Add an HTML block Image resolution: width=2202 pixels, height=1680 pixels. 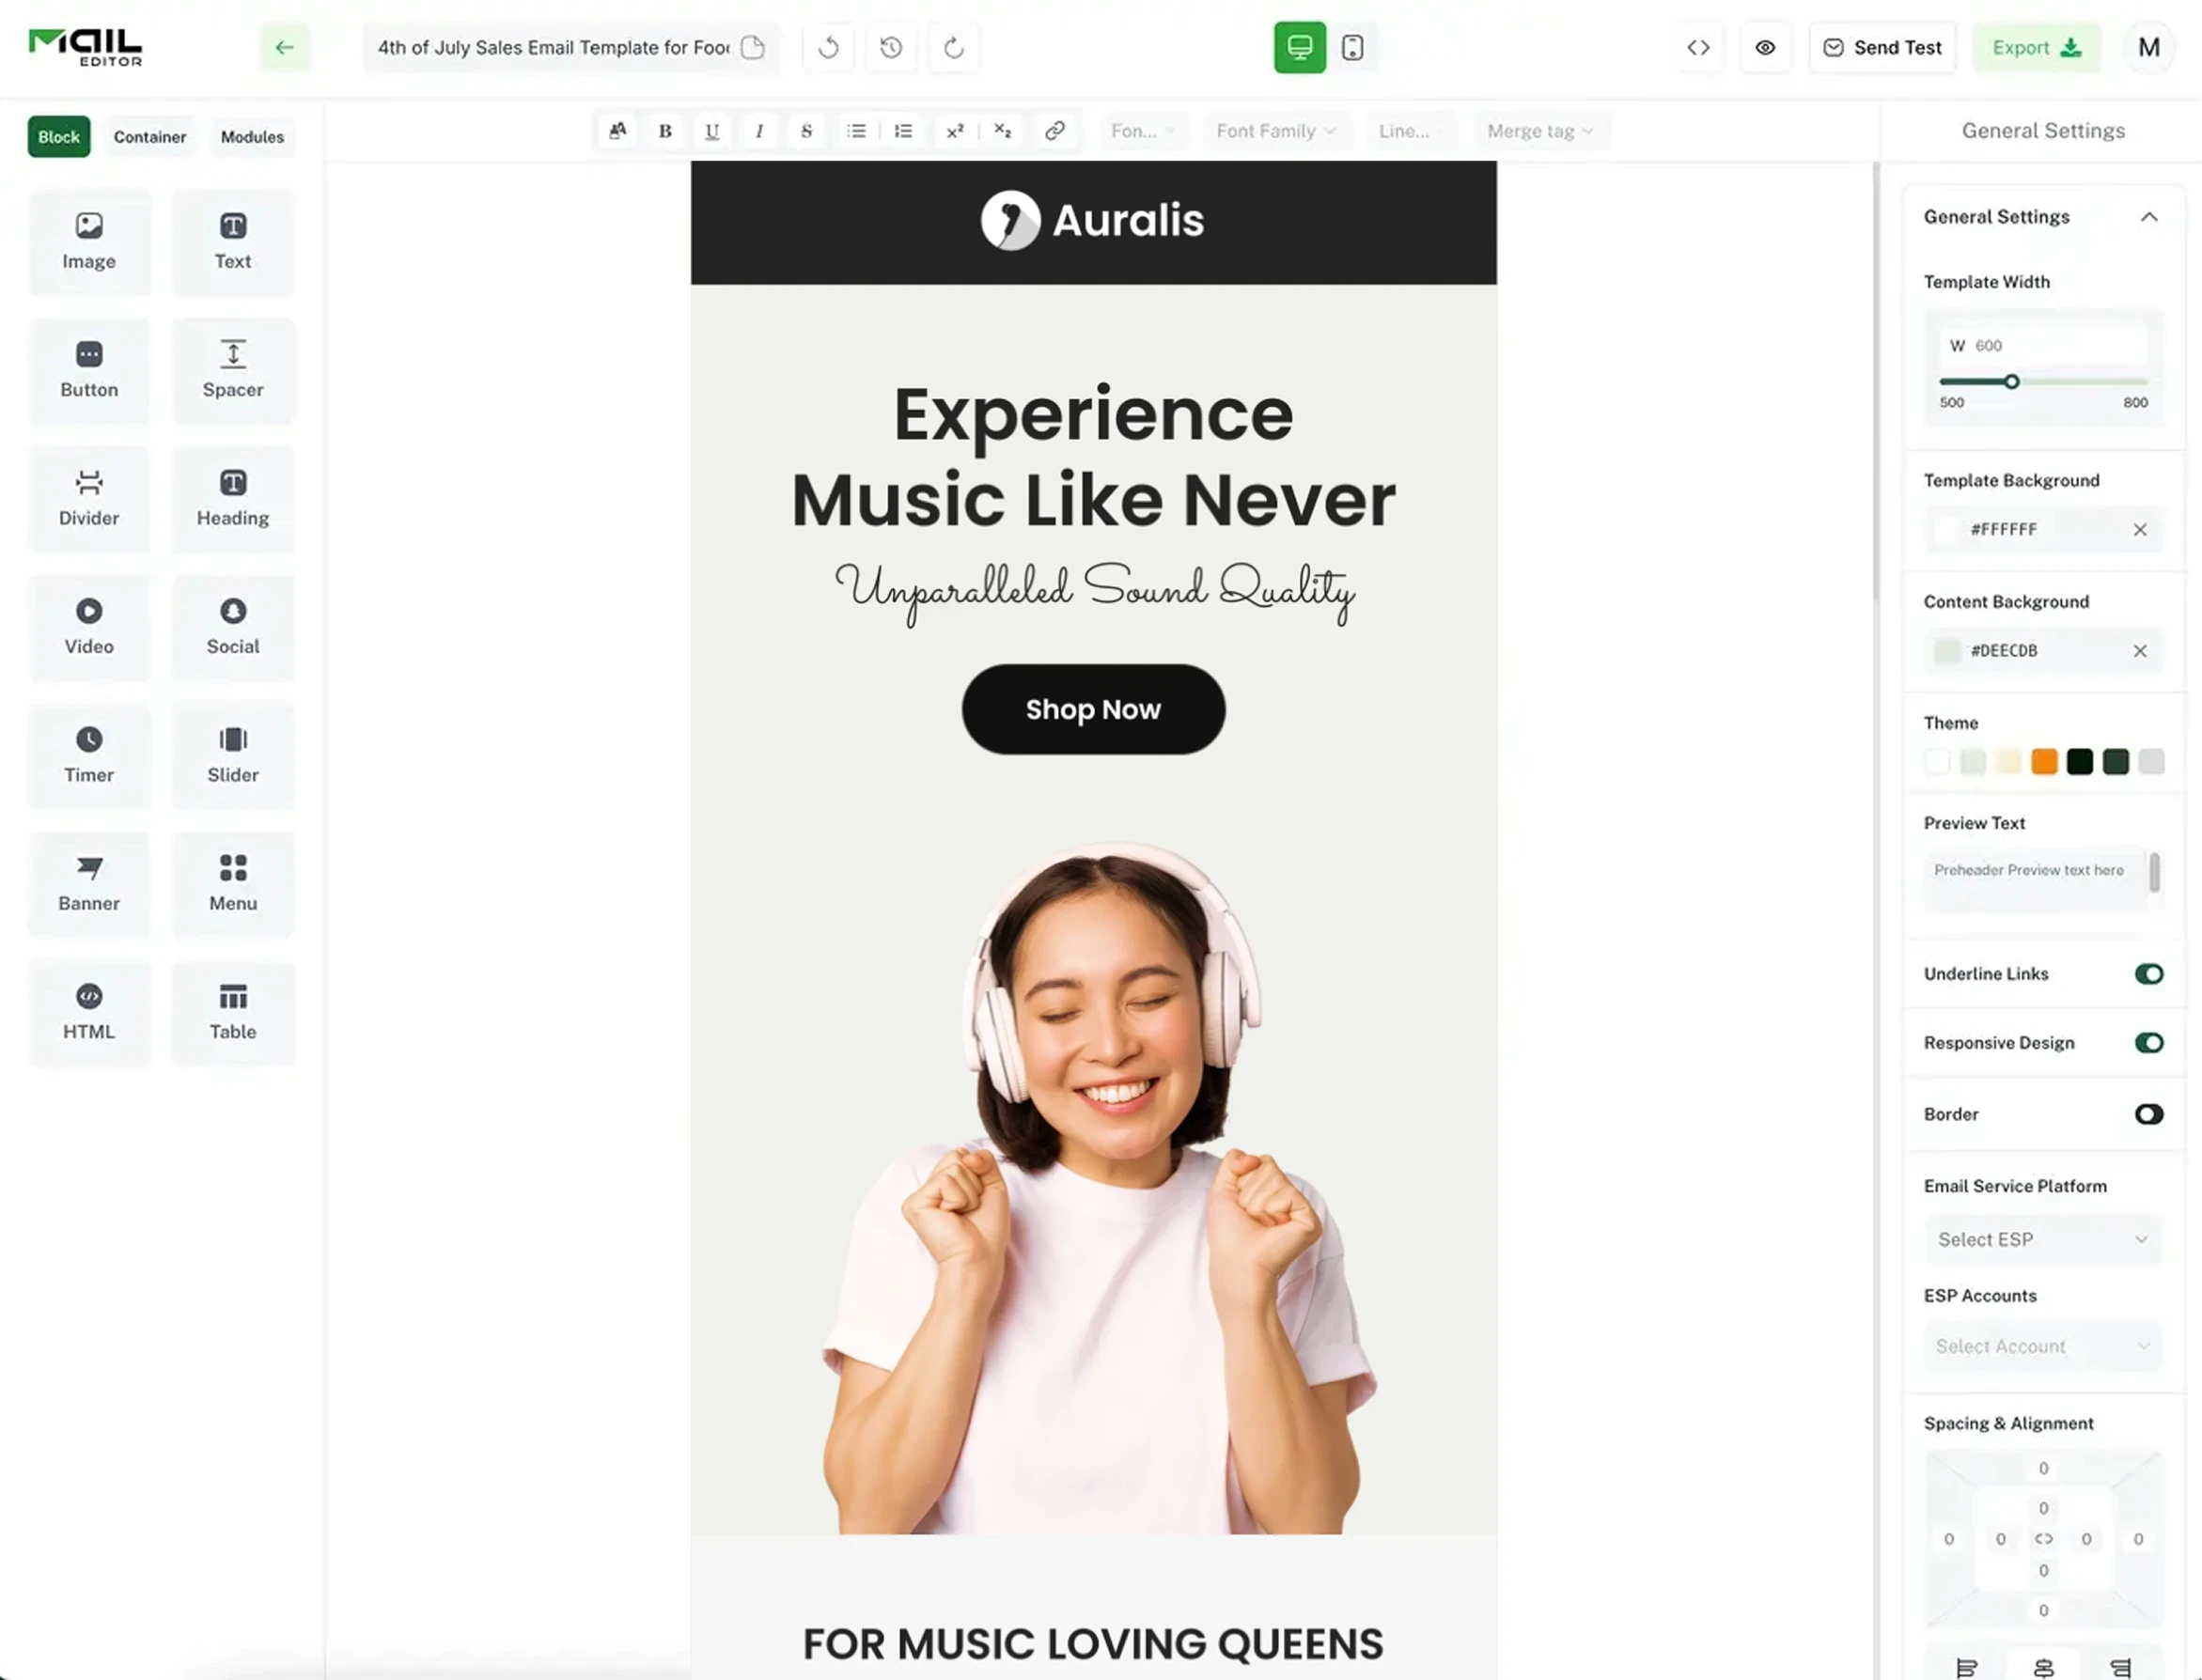[89, 1012]
